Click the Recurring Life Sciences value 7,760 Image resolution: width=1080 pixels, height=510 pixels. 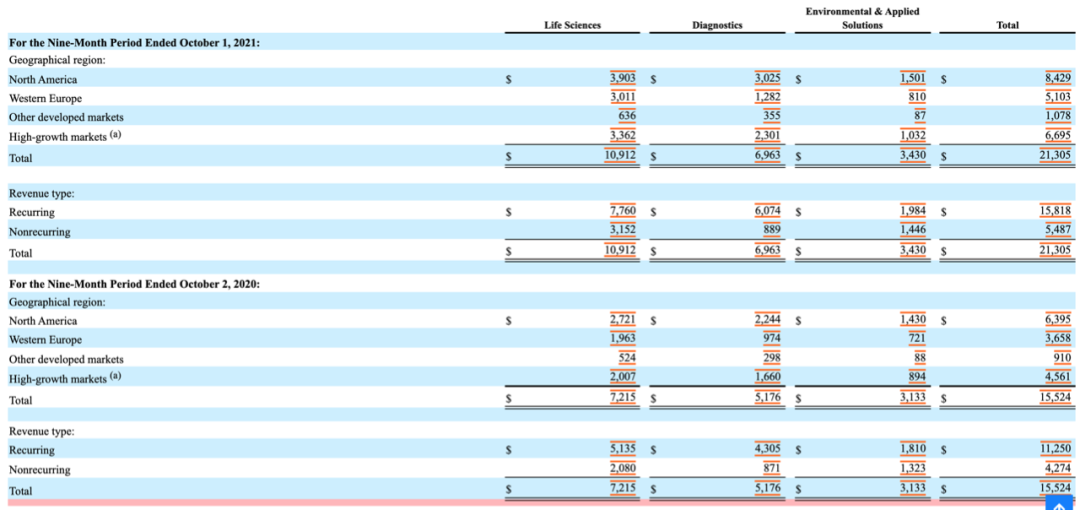(622, 212)
